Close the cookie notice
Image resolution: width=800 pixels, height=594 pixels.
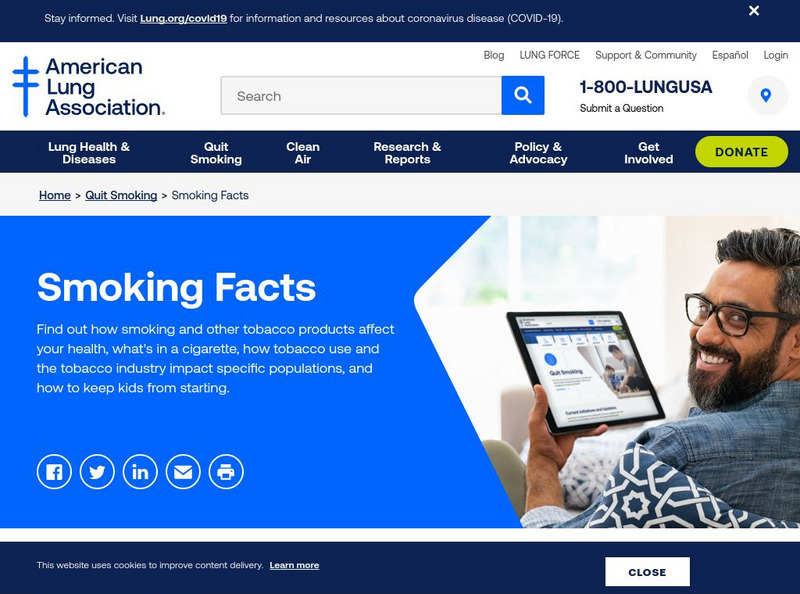(647, 572)
